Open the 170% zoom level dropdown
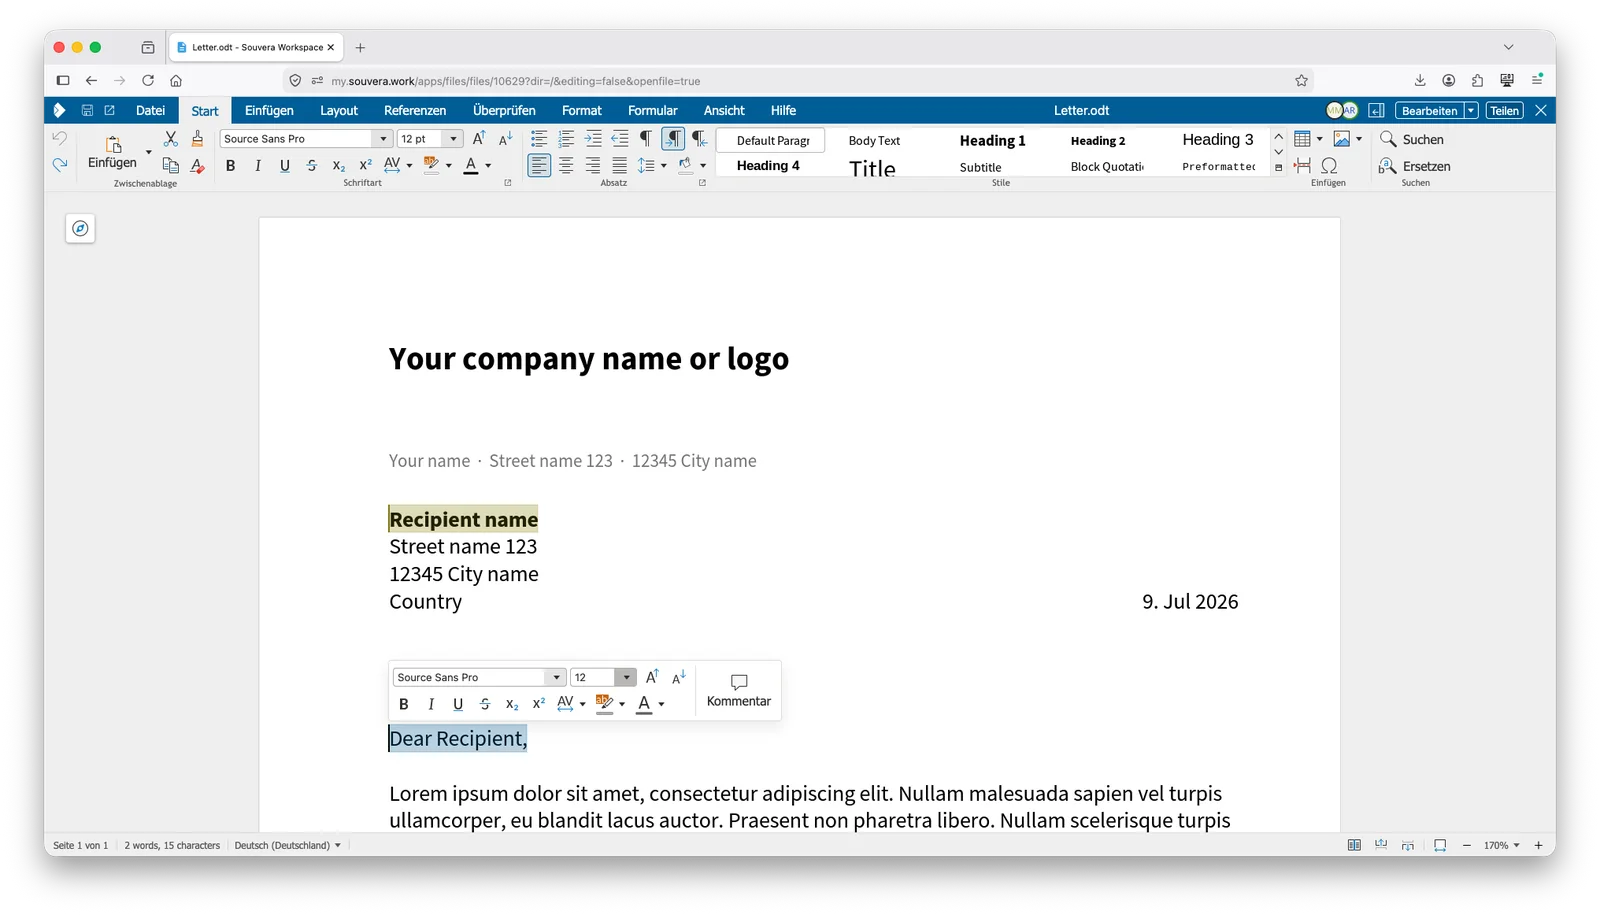Screen dimensions: 1600x915 (1501, 845)
